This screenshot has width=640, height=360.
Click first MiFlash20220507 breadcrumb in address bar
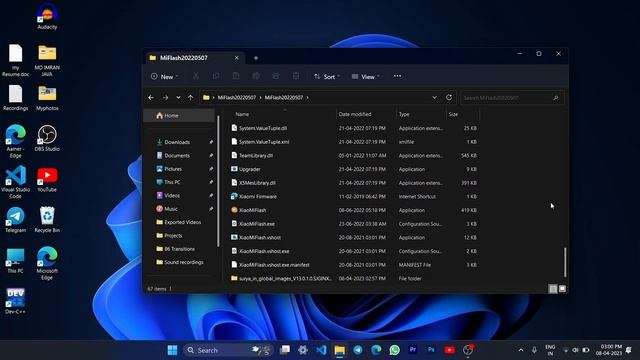tap(237, 98)
